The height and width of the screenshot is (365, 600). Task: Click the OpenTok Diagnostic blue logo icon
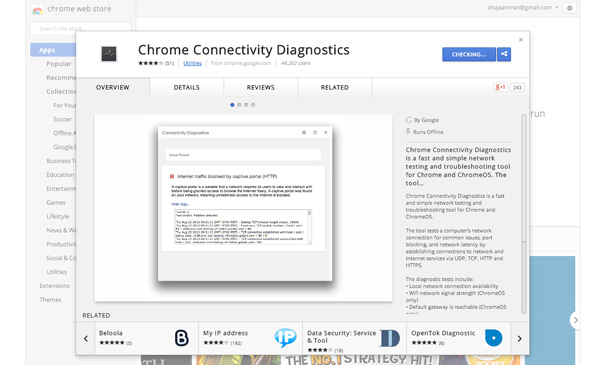(494, 338)
